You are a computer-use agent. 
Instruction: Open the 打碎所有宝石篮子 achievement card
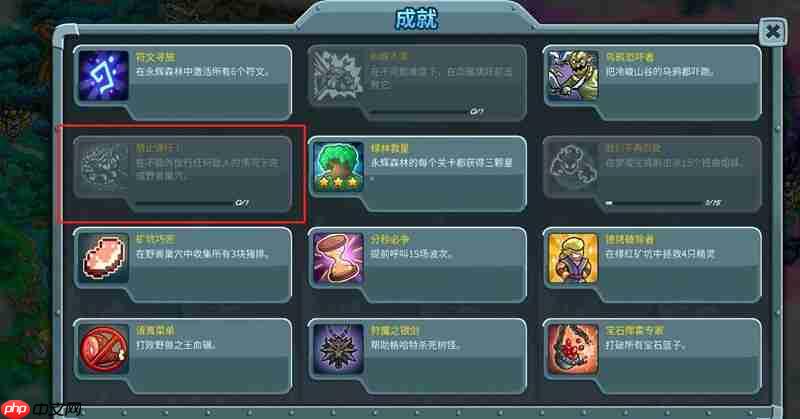click(652, 356)
